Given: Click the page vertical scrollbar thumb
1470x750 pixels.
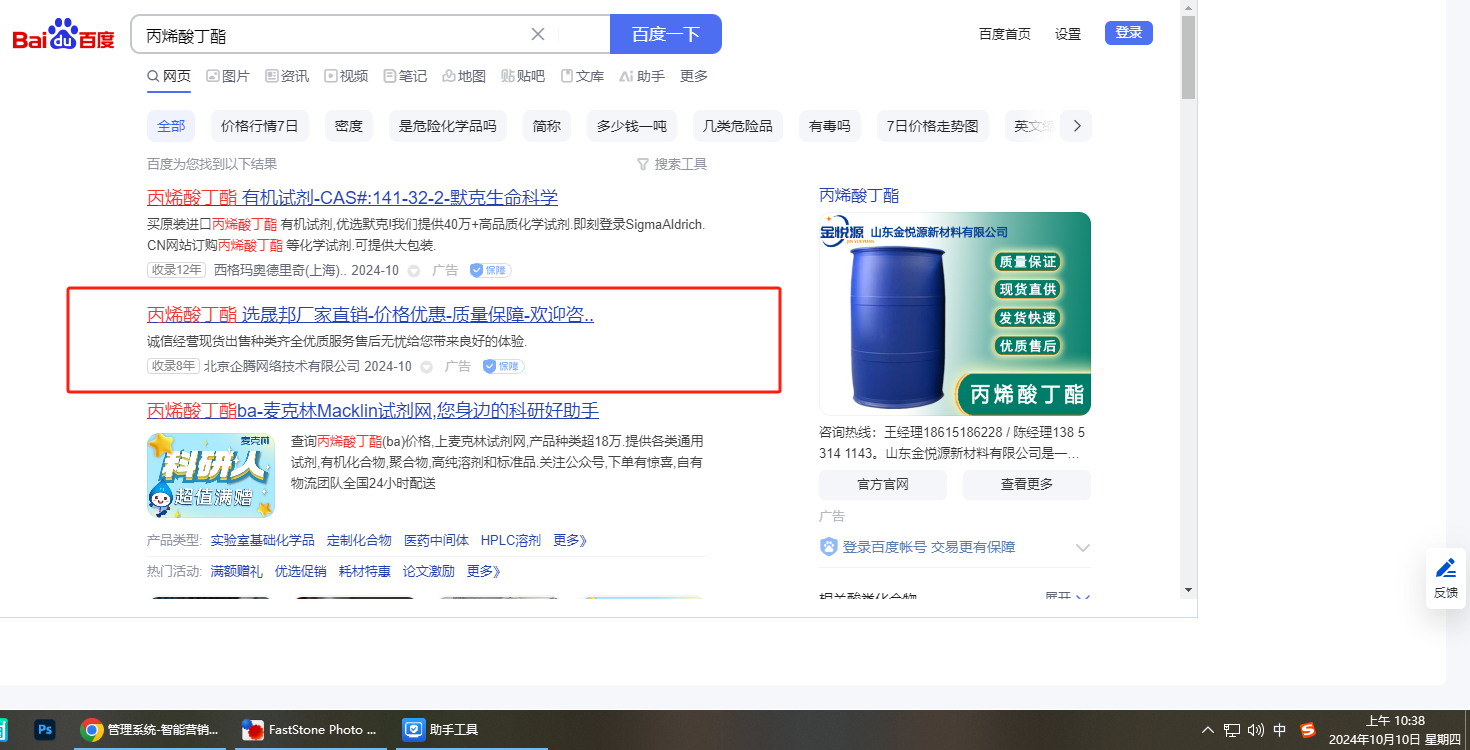Looking at the screenshot, I should point(1188,57).
